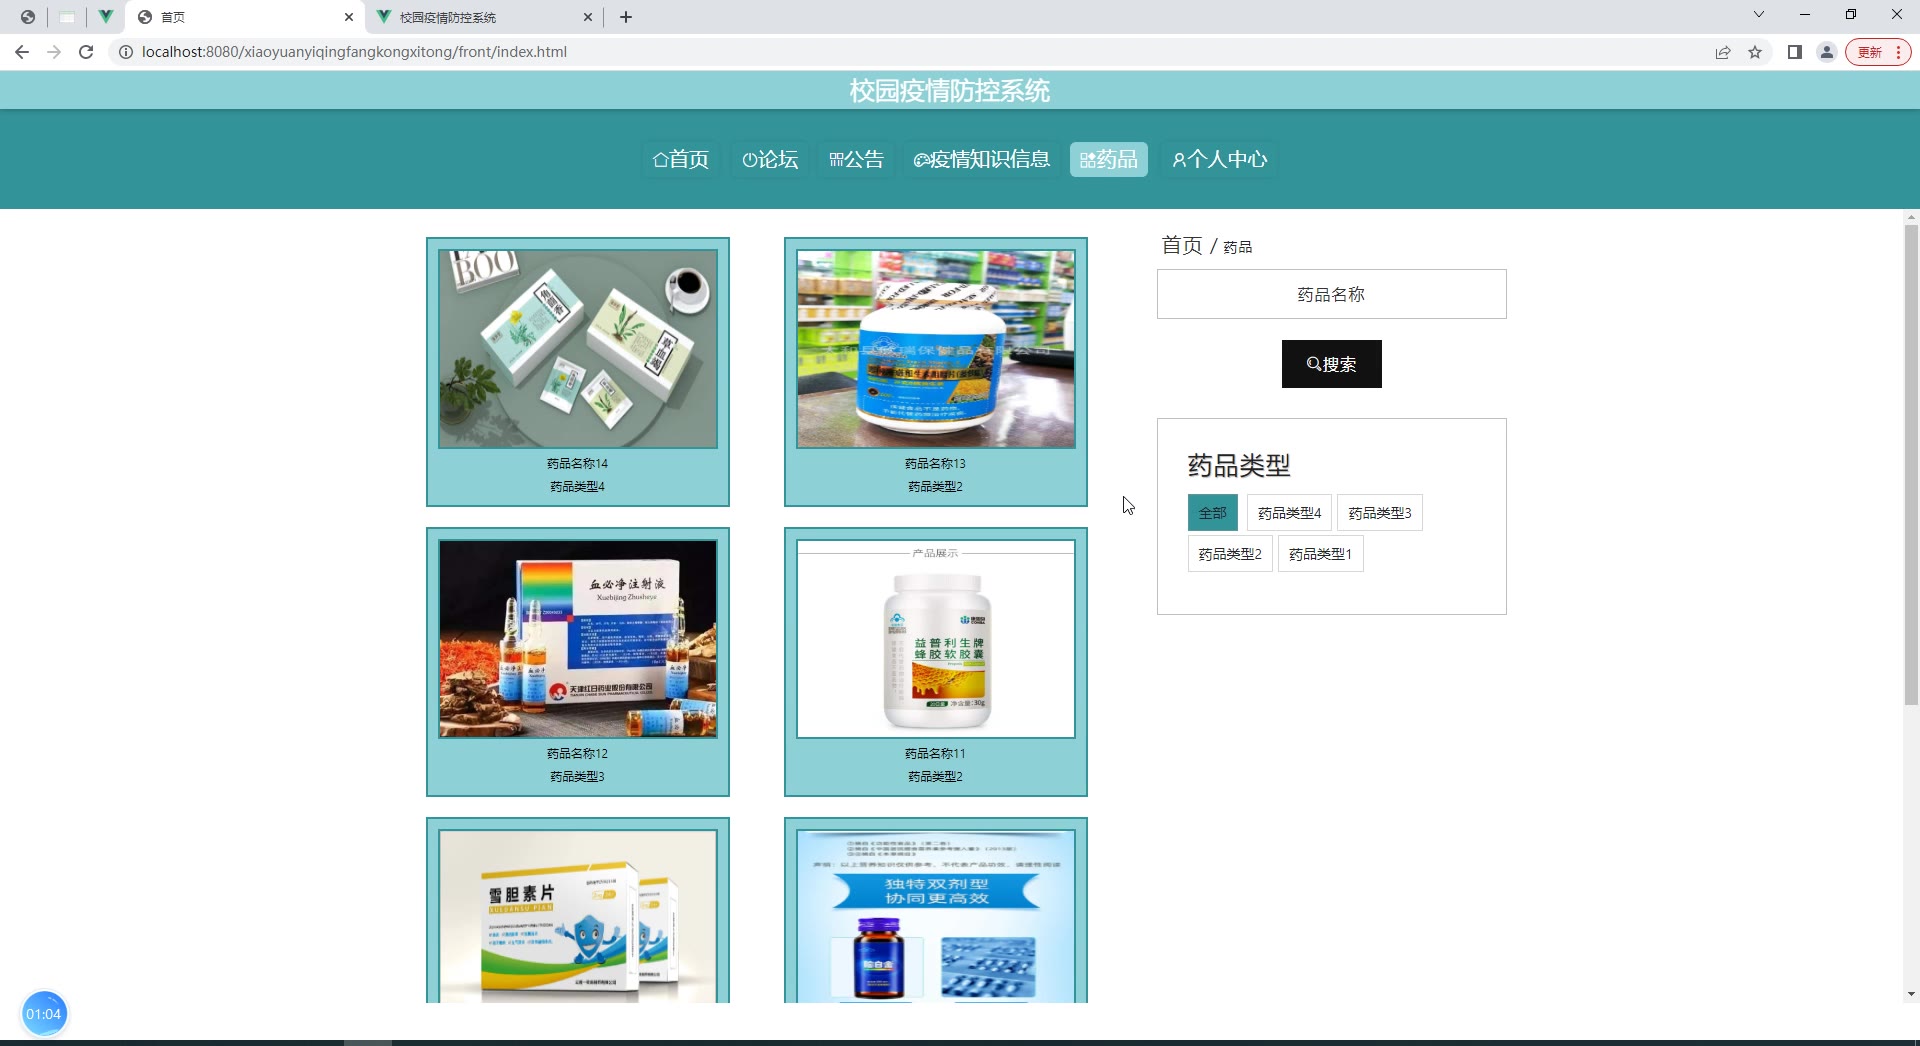
Task: Open 疫情知识信息 in the navigation menu
Action: click(982, 160)
